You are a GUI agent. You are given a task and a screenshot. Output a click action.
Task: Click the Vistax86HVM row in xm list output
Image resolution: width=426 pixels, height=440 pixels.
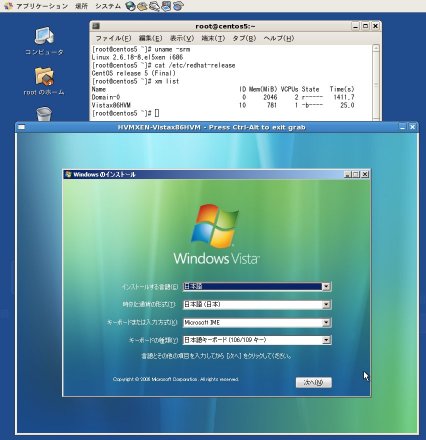[223, 105]
